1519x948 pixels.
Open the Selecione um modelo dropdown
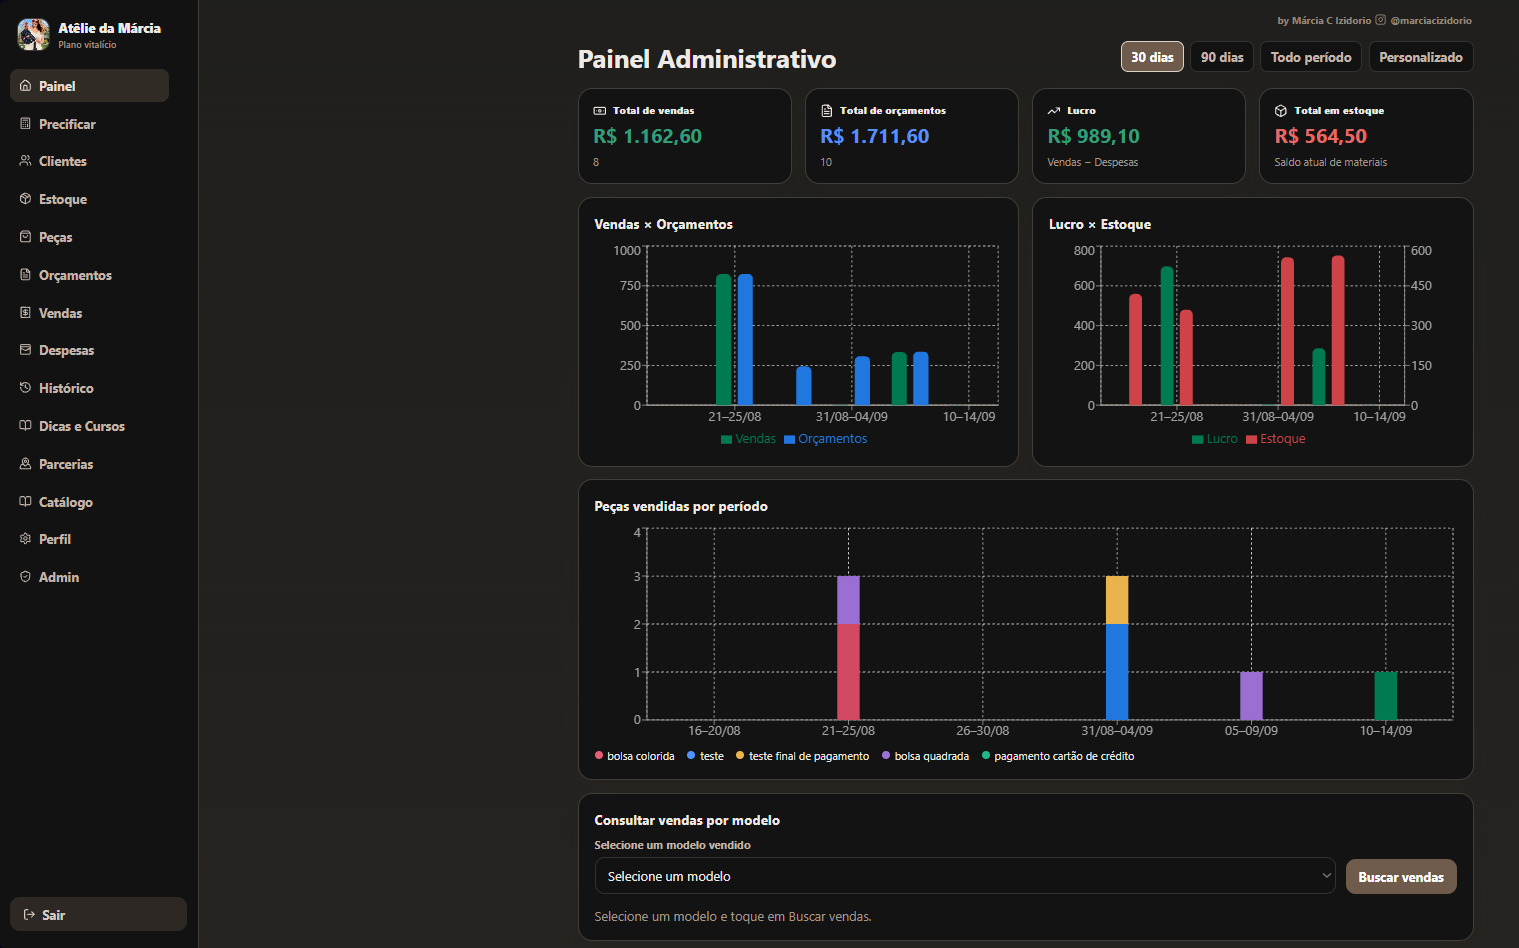(965, 876)
